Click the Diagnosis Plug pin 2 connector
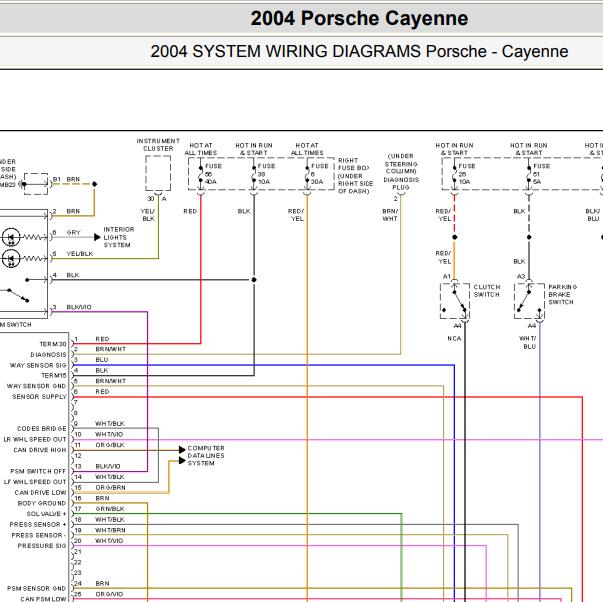The height and width of the screenshot is (602, 603). point(401,195)
